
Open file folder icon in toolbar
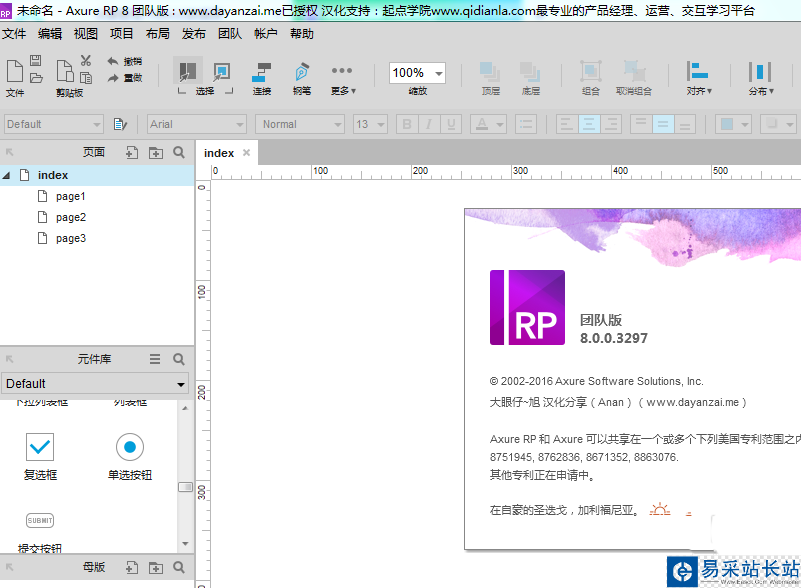click(36, 78)
